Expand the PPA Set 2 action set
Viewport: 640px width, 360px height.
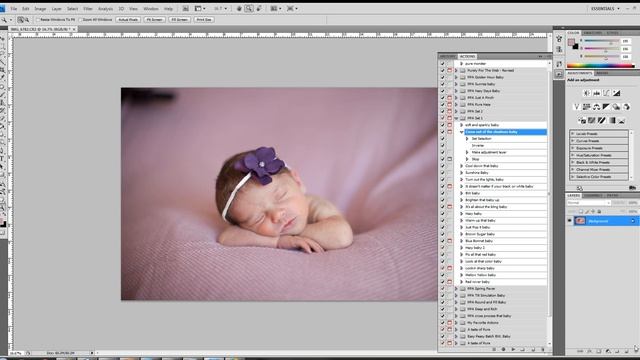point(456,111)
